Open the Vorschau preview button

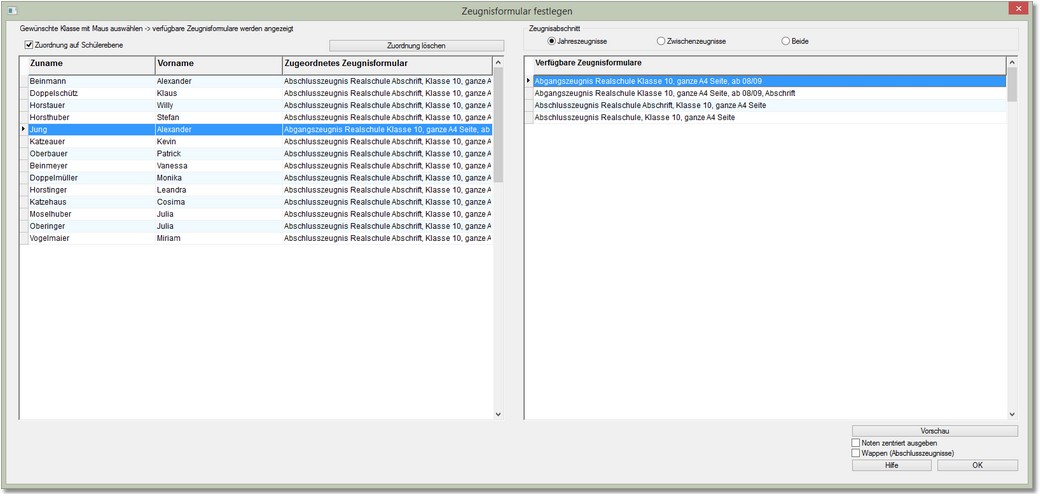point(933,430)
